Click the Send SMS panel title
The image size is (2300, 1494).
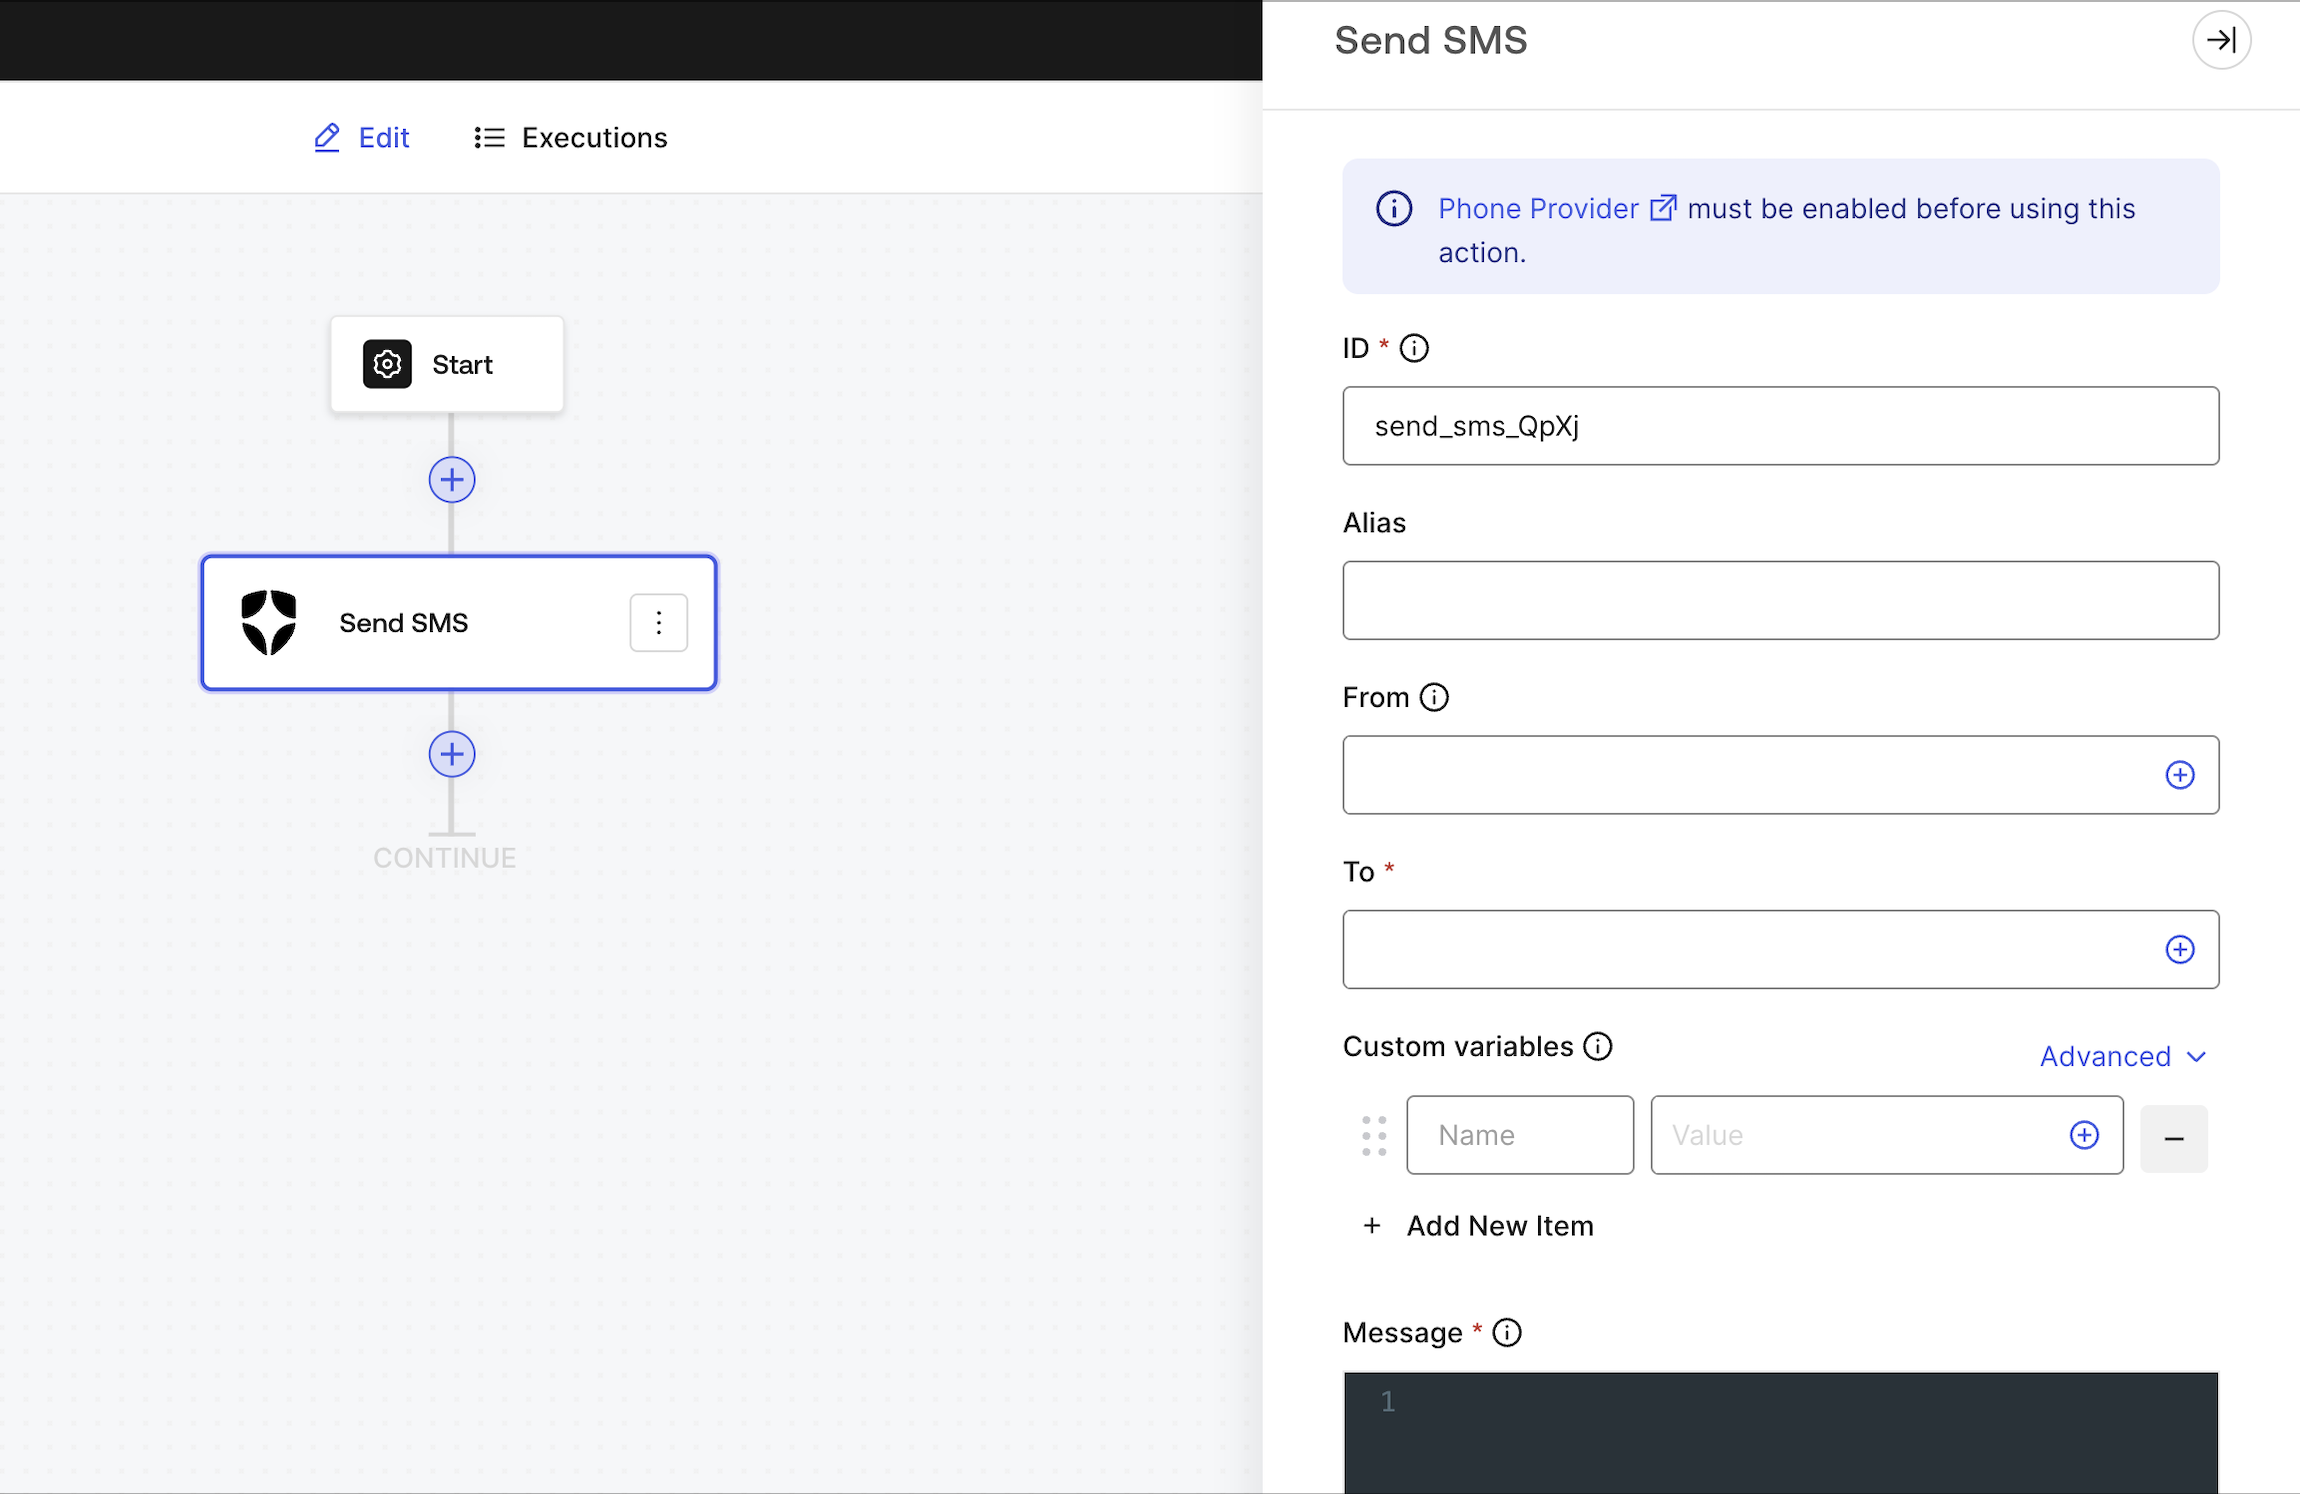1431,40
